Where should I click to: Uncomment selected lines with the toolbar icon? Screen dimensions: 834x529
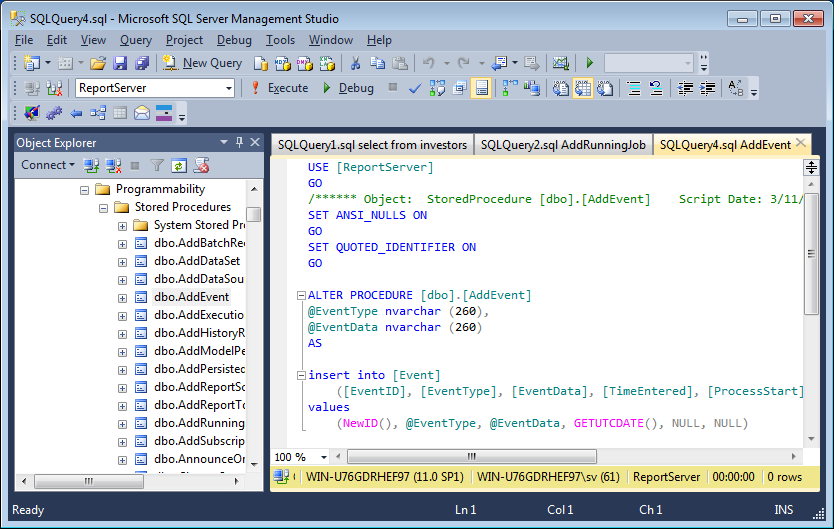pos(656,88)
